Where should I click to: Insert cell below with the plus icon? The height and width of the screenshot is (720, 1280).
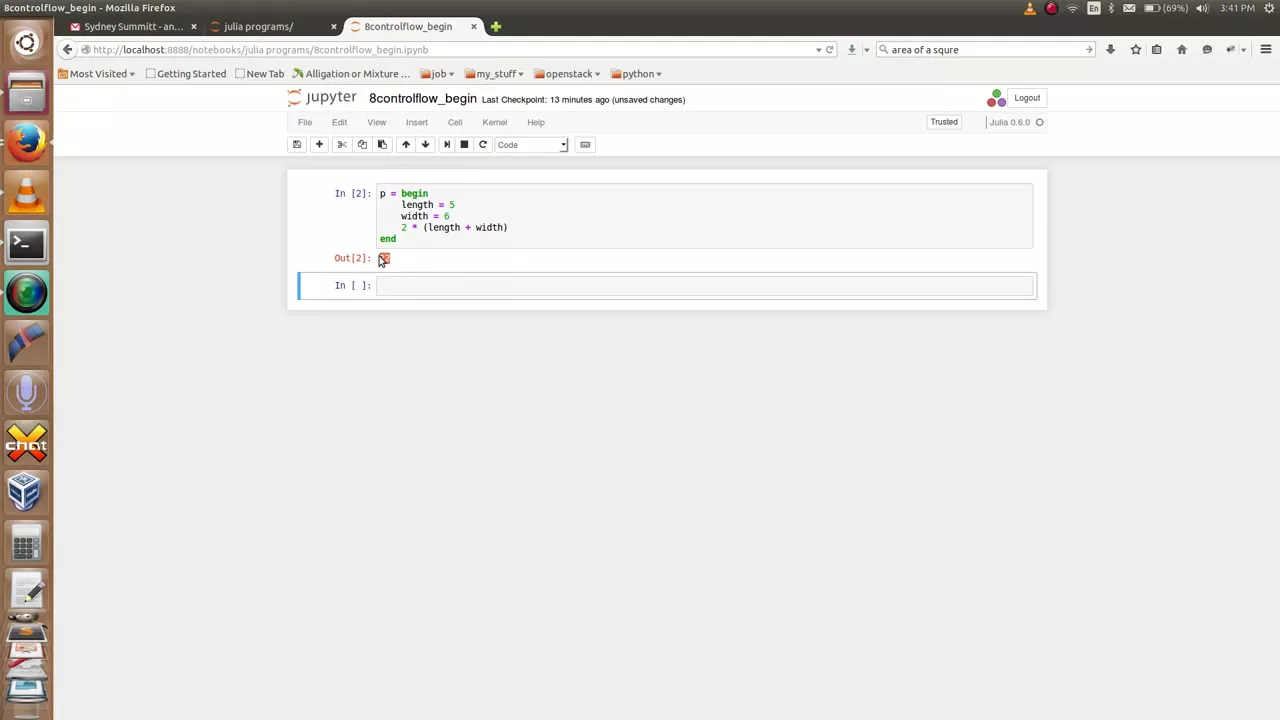click(319, 145)
